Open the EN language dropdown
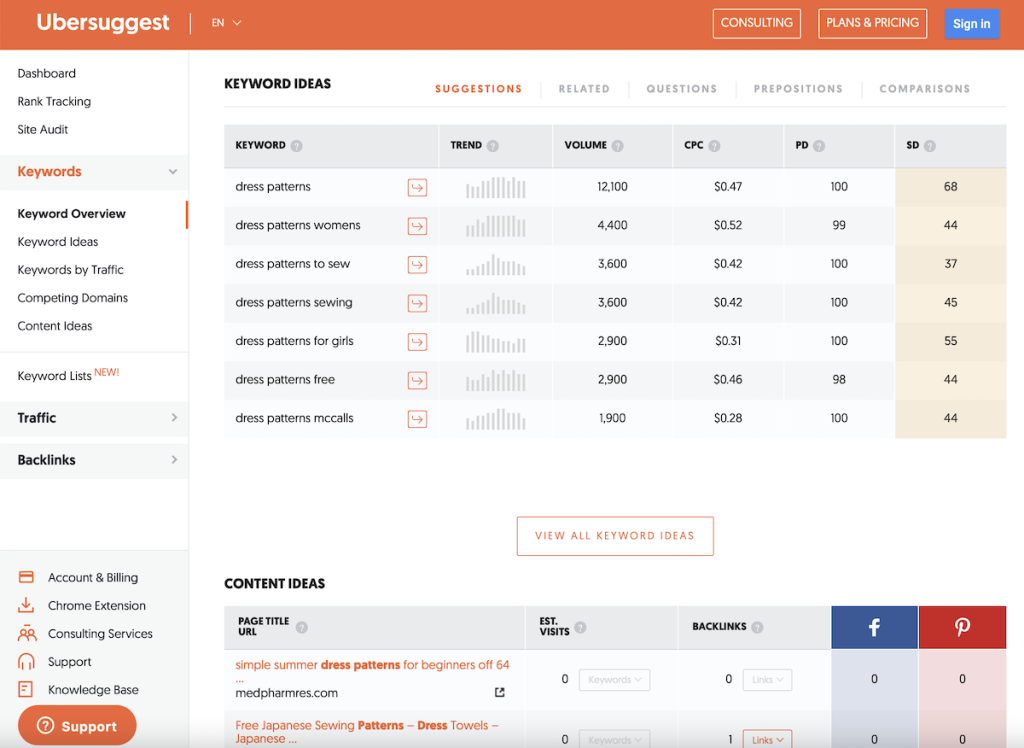The height and width of the screenshot is (748, 1024). click(x=227, y=23)
